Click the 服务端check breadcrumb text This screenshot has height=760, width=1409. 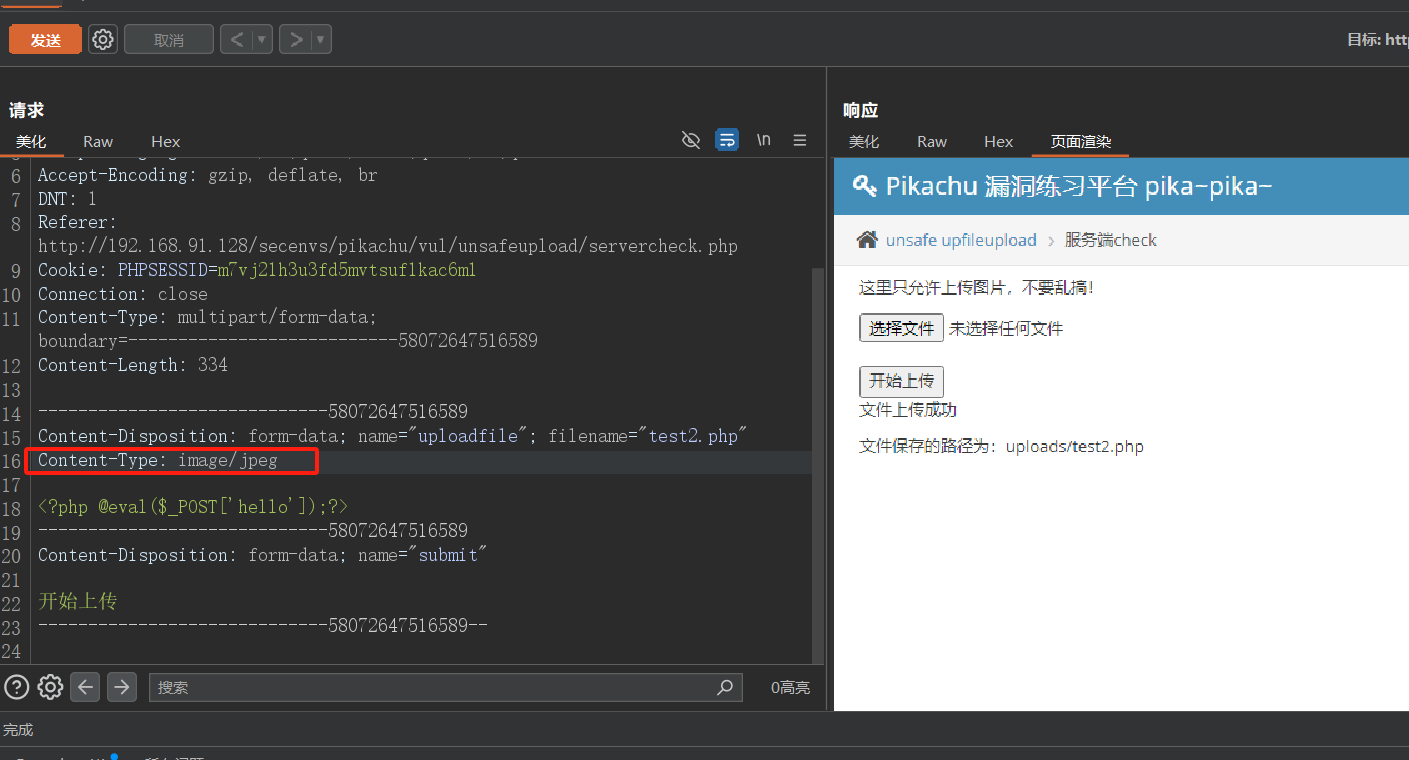click(1110, 240)
